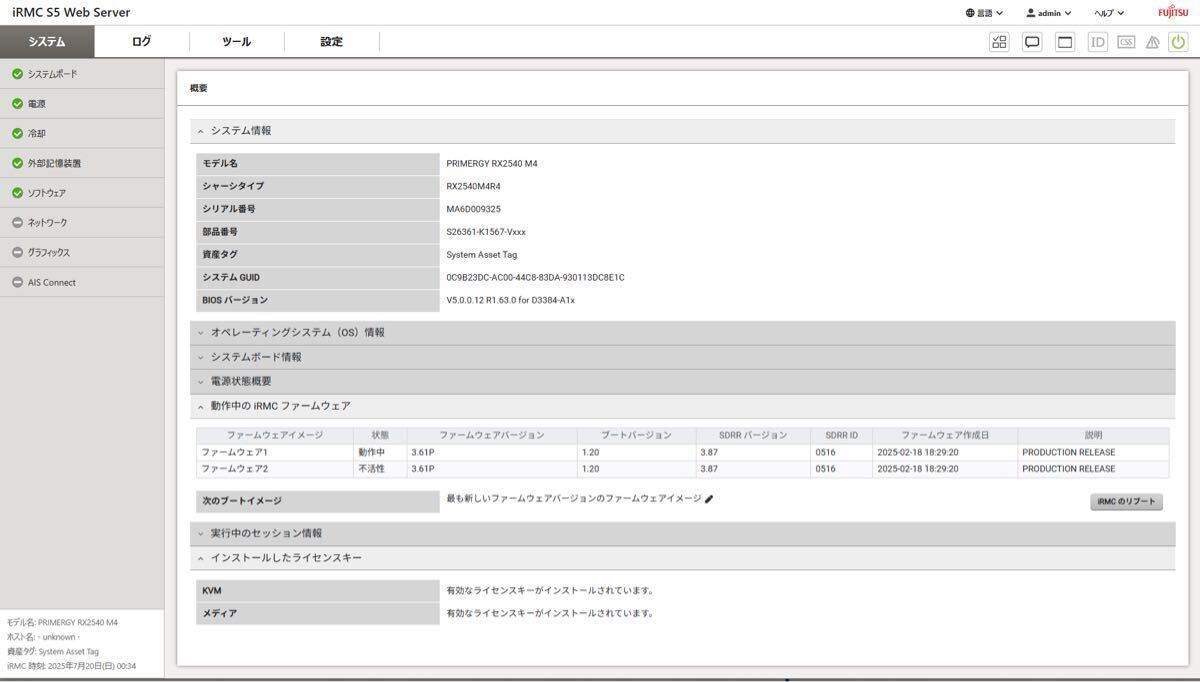The height and width of the screenshot is (682, 1200).
Task: Click the green check icon beside 冷却
Action: [x=17, y=133]
